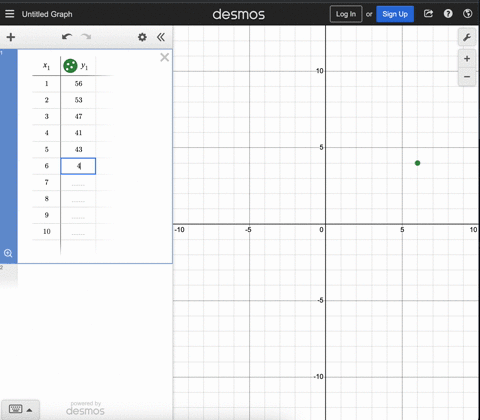The image size is (480, 420).
Task: Open the on-screen keyboard
Action: coord(15,409)
